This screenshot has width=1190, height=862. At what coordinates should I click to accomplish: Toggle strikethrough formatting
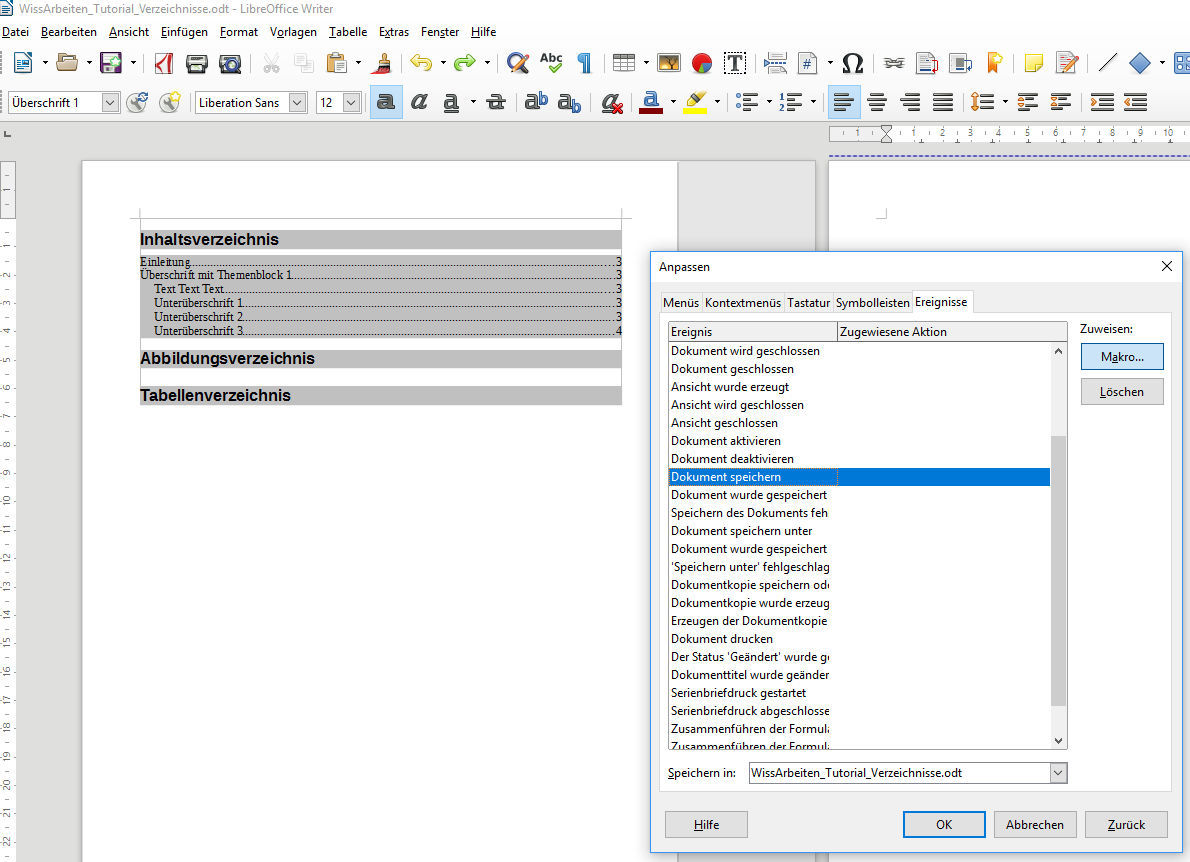[x=496, y=102]
